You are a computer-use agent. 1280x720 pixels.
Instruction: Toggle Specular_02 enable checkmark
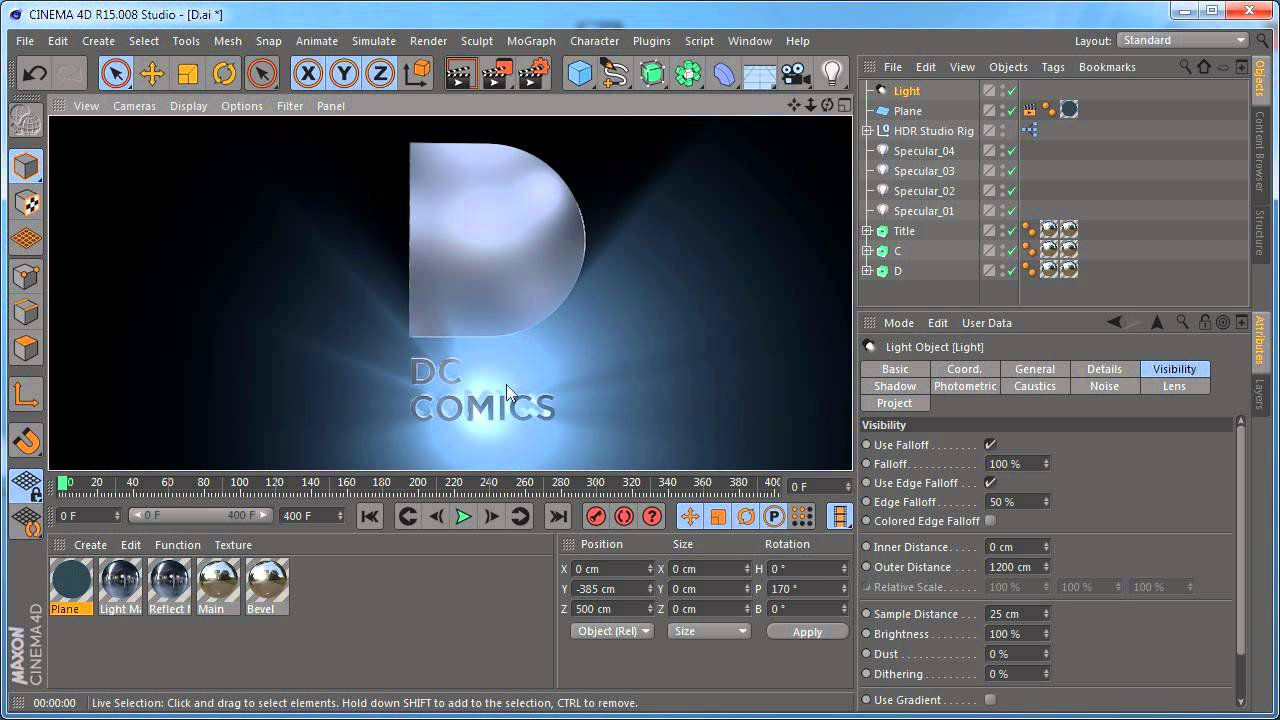[x=1012, y=191]
